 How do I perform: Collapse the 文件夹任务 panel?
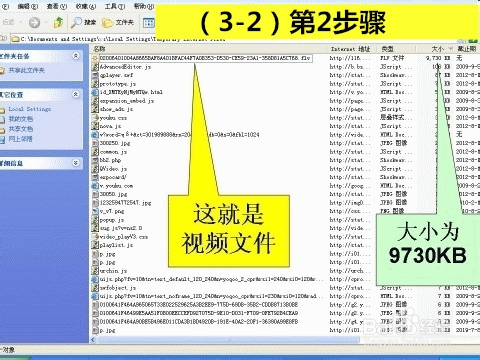coord(76,56)
